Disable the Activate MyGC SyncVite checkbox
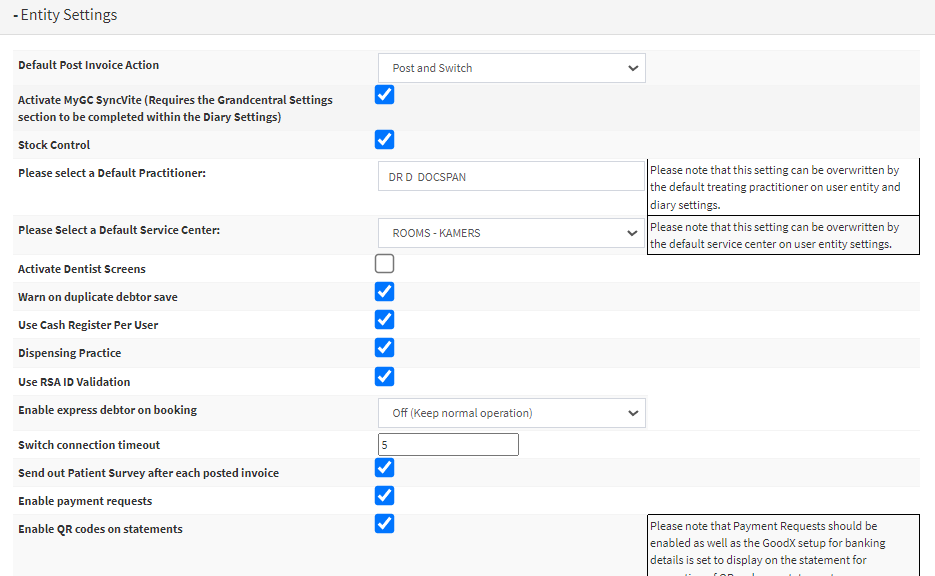Viewport: 935px width, 576px height. [384, 95]
